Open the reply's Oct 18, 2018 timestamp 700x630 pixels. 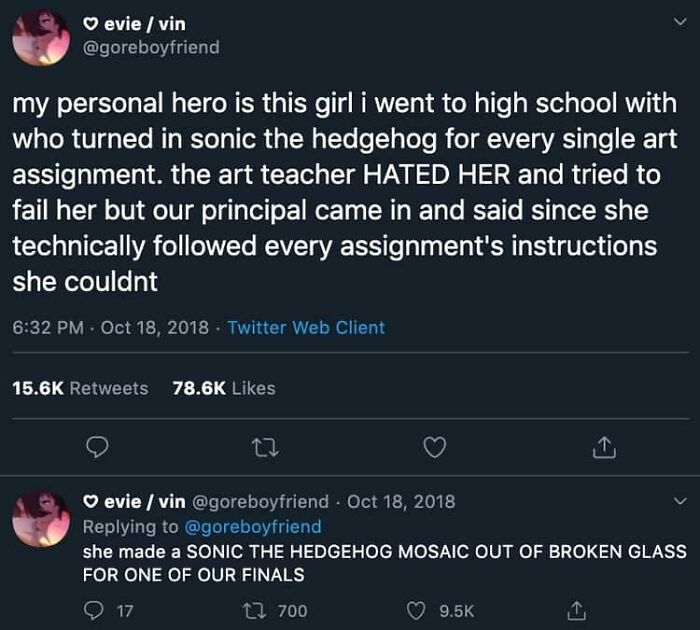coord(401,501)
